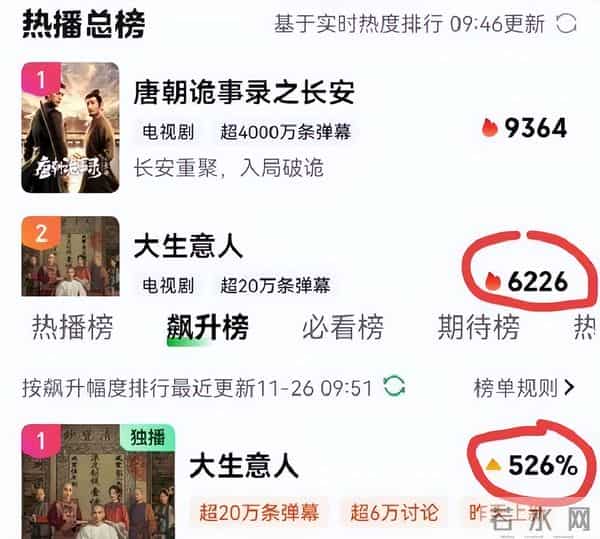This screenshot has width=600, height=539.
Task: Tap the orange up-arrow beside 526%
Action: (x=492, y=465)
